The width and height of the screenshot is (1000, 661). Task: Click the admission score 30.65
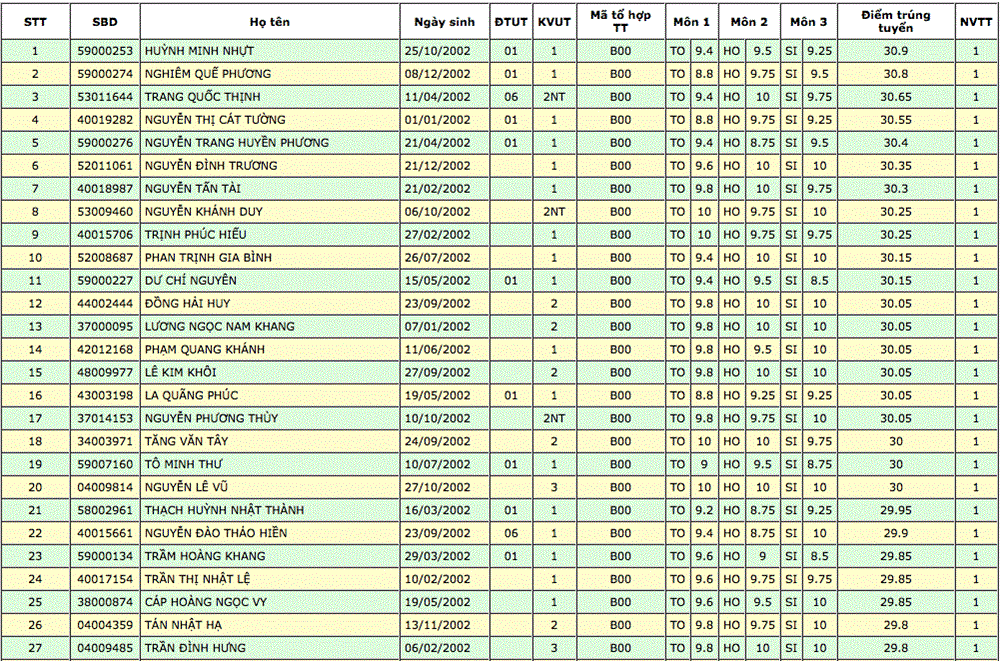pyautogui.click(x=896, y=97)
